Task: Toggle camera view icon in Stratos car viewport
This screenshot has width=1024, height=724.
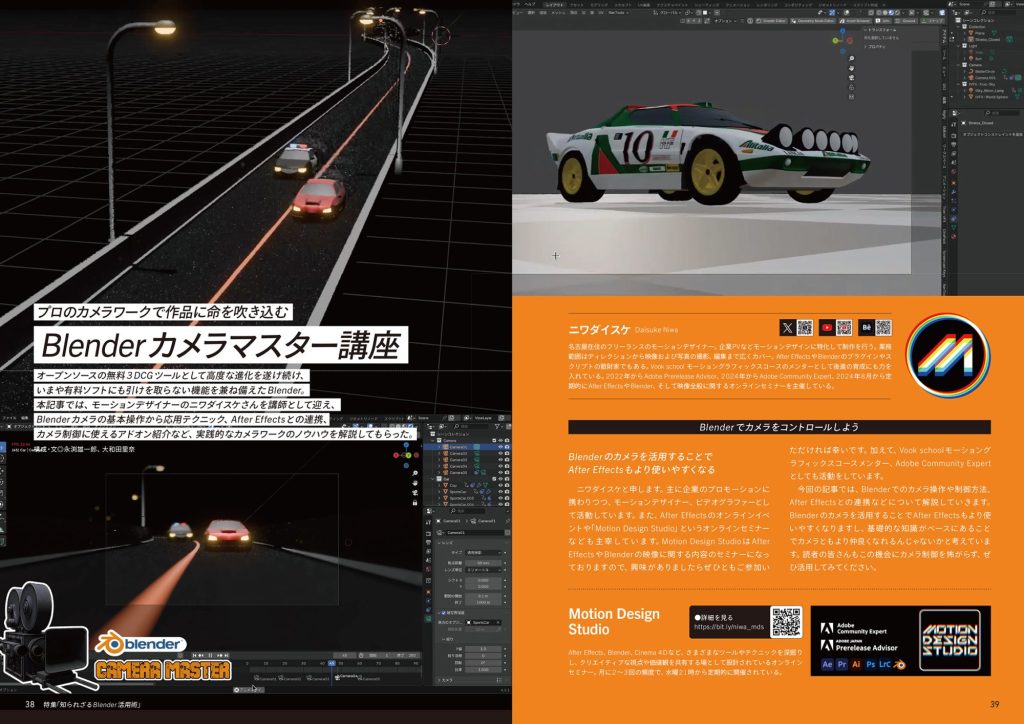Action: (852, 77)
